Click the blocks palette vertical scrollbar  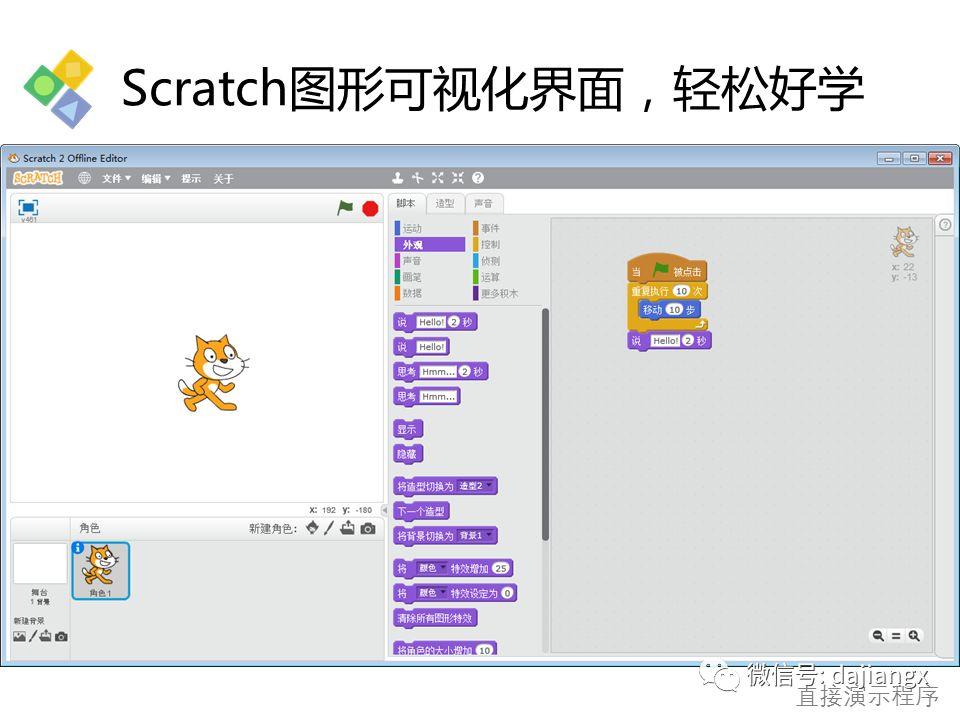click(545, 425)
